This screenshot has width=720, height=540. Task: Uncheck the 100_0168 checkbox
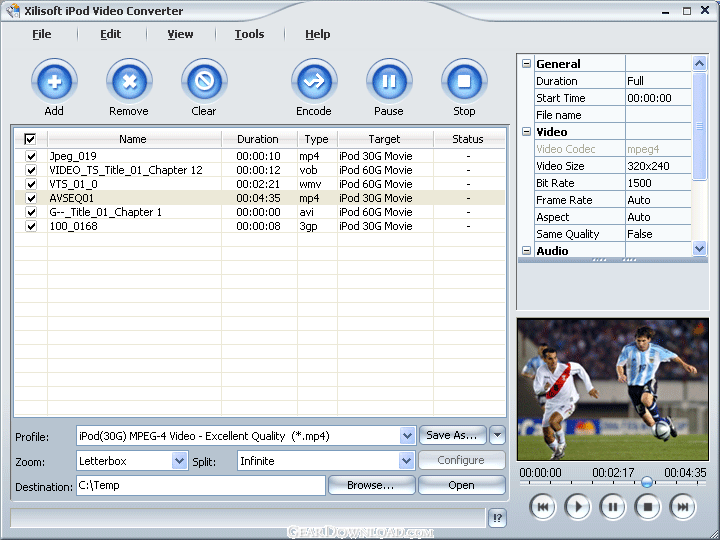[x=31, y=226]
